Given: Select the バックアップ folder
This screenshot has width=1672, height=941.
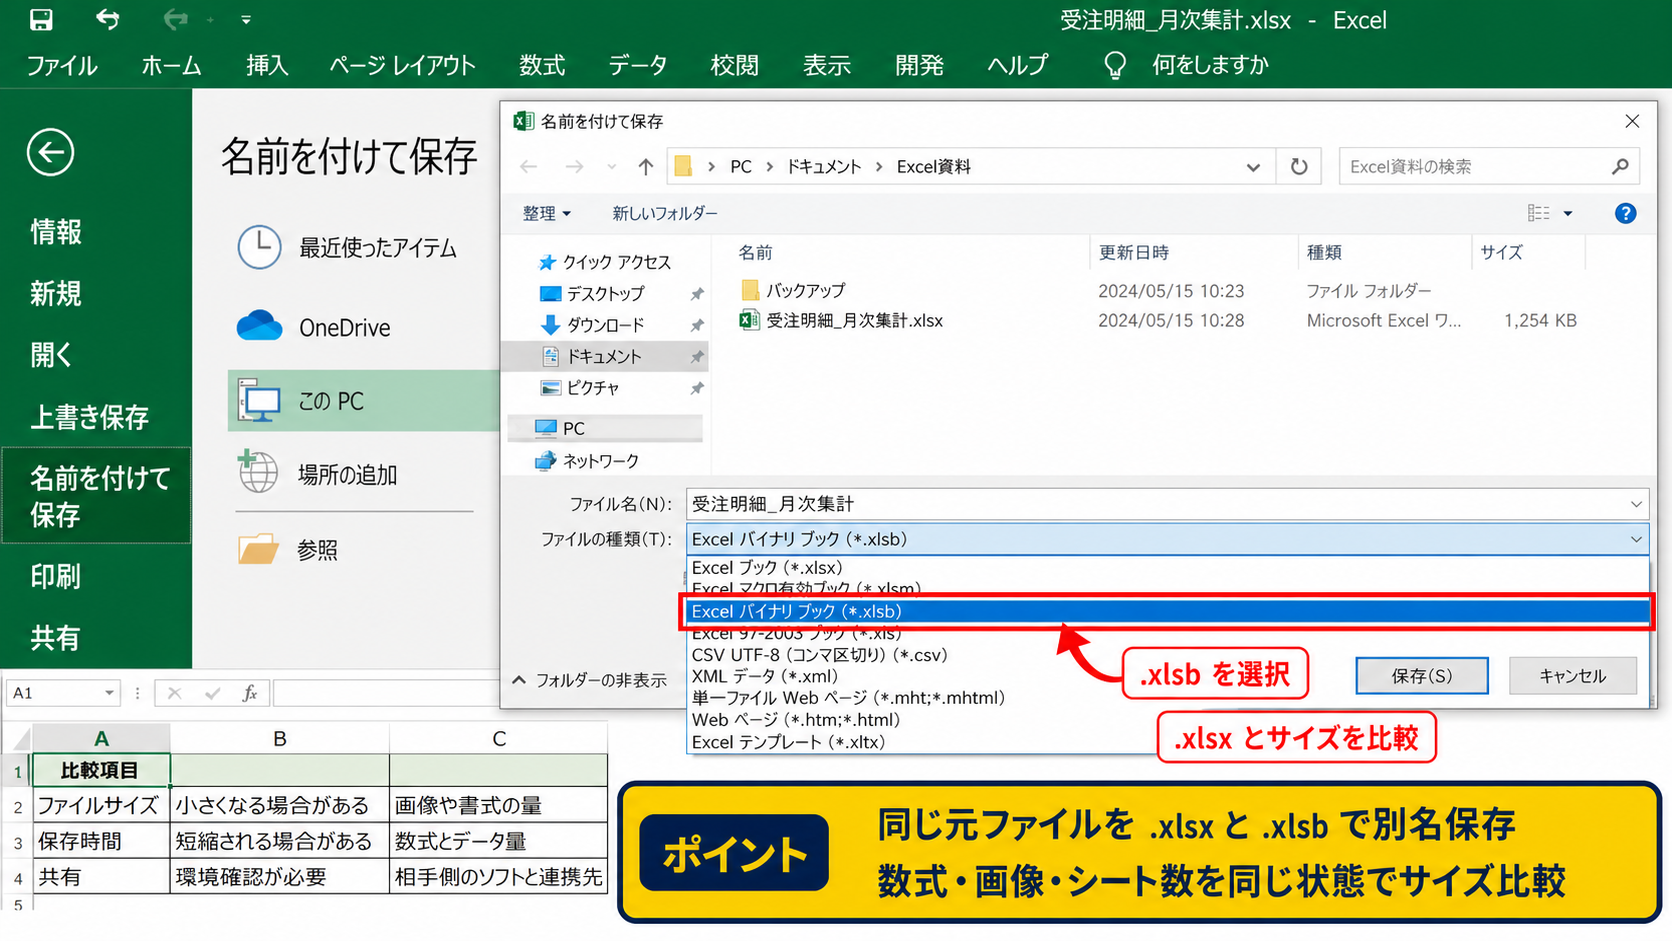Looking at the screenshot, I should click(793, 290).
